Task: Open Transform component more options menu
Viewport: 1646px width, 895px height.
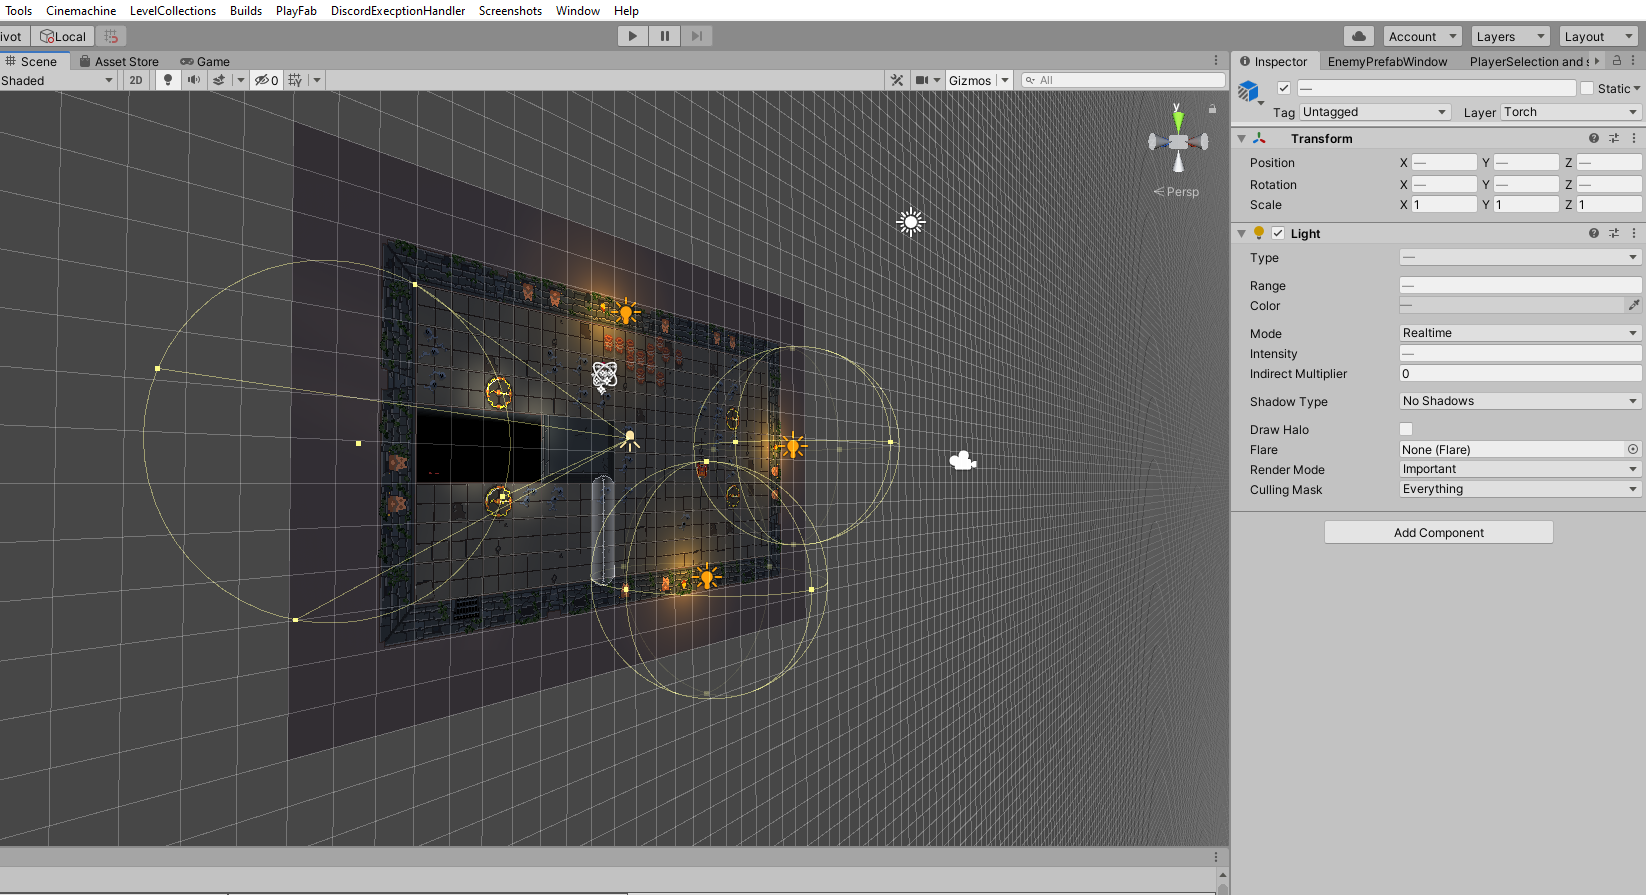Action: 1634,138
